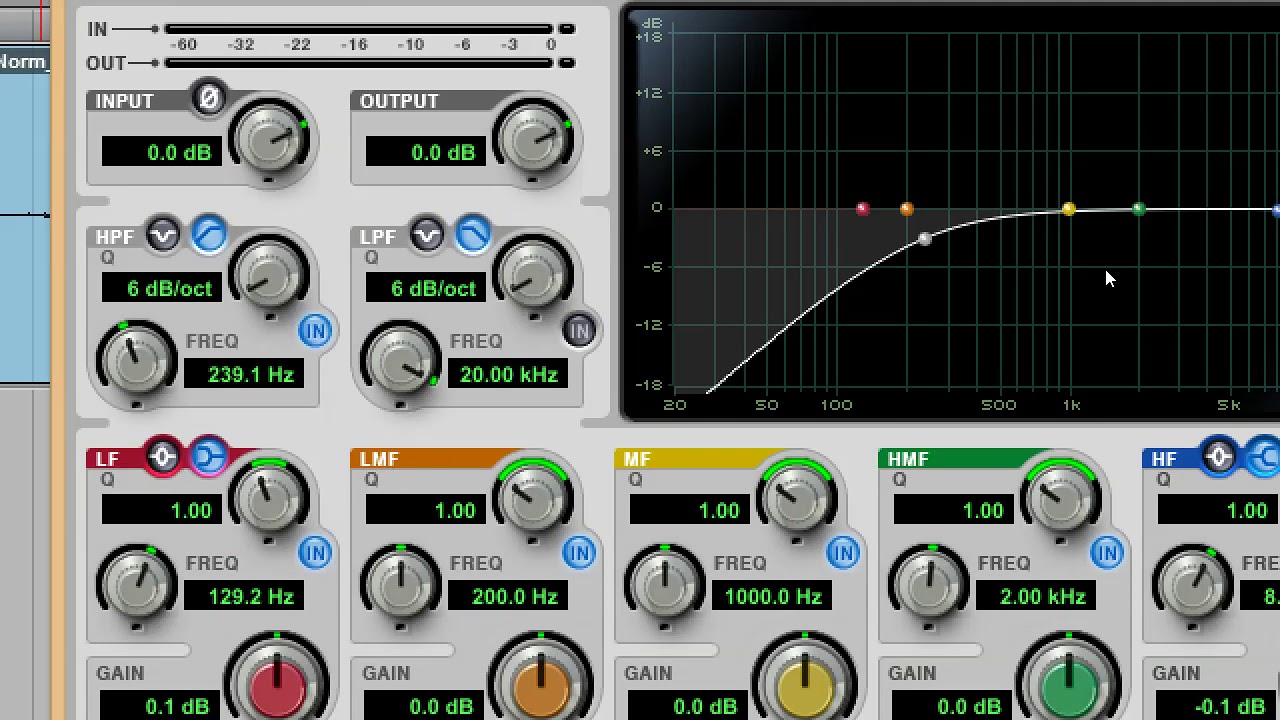Click the red LF node on graph
The width and height of the screenshot is (1280, 720).
[x=863, y=209]
